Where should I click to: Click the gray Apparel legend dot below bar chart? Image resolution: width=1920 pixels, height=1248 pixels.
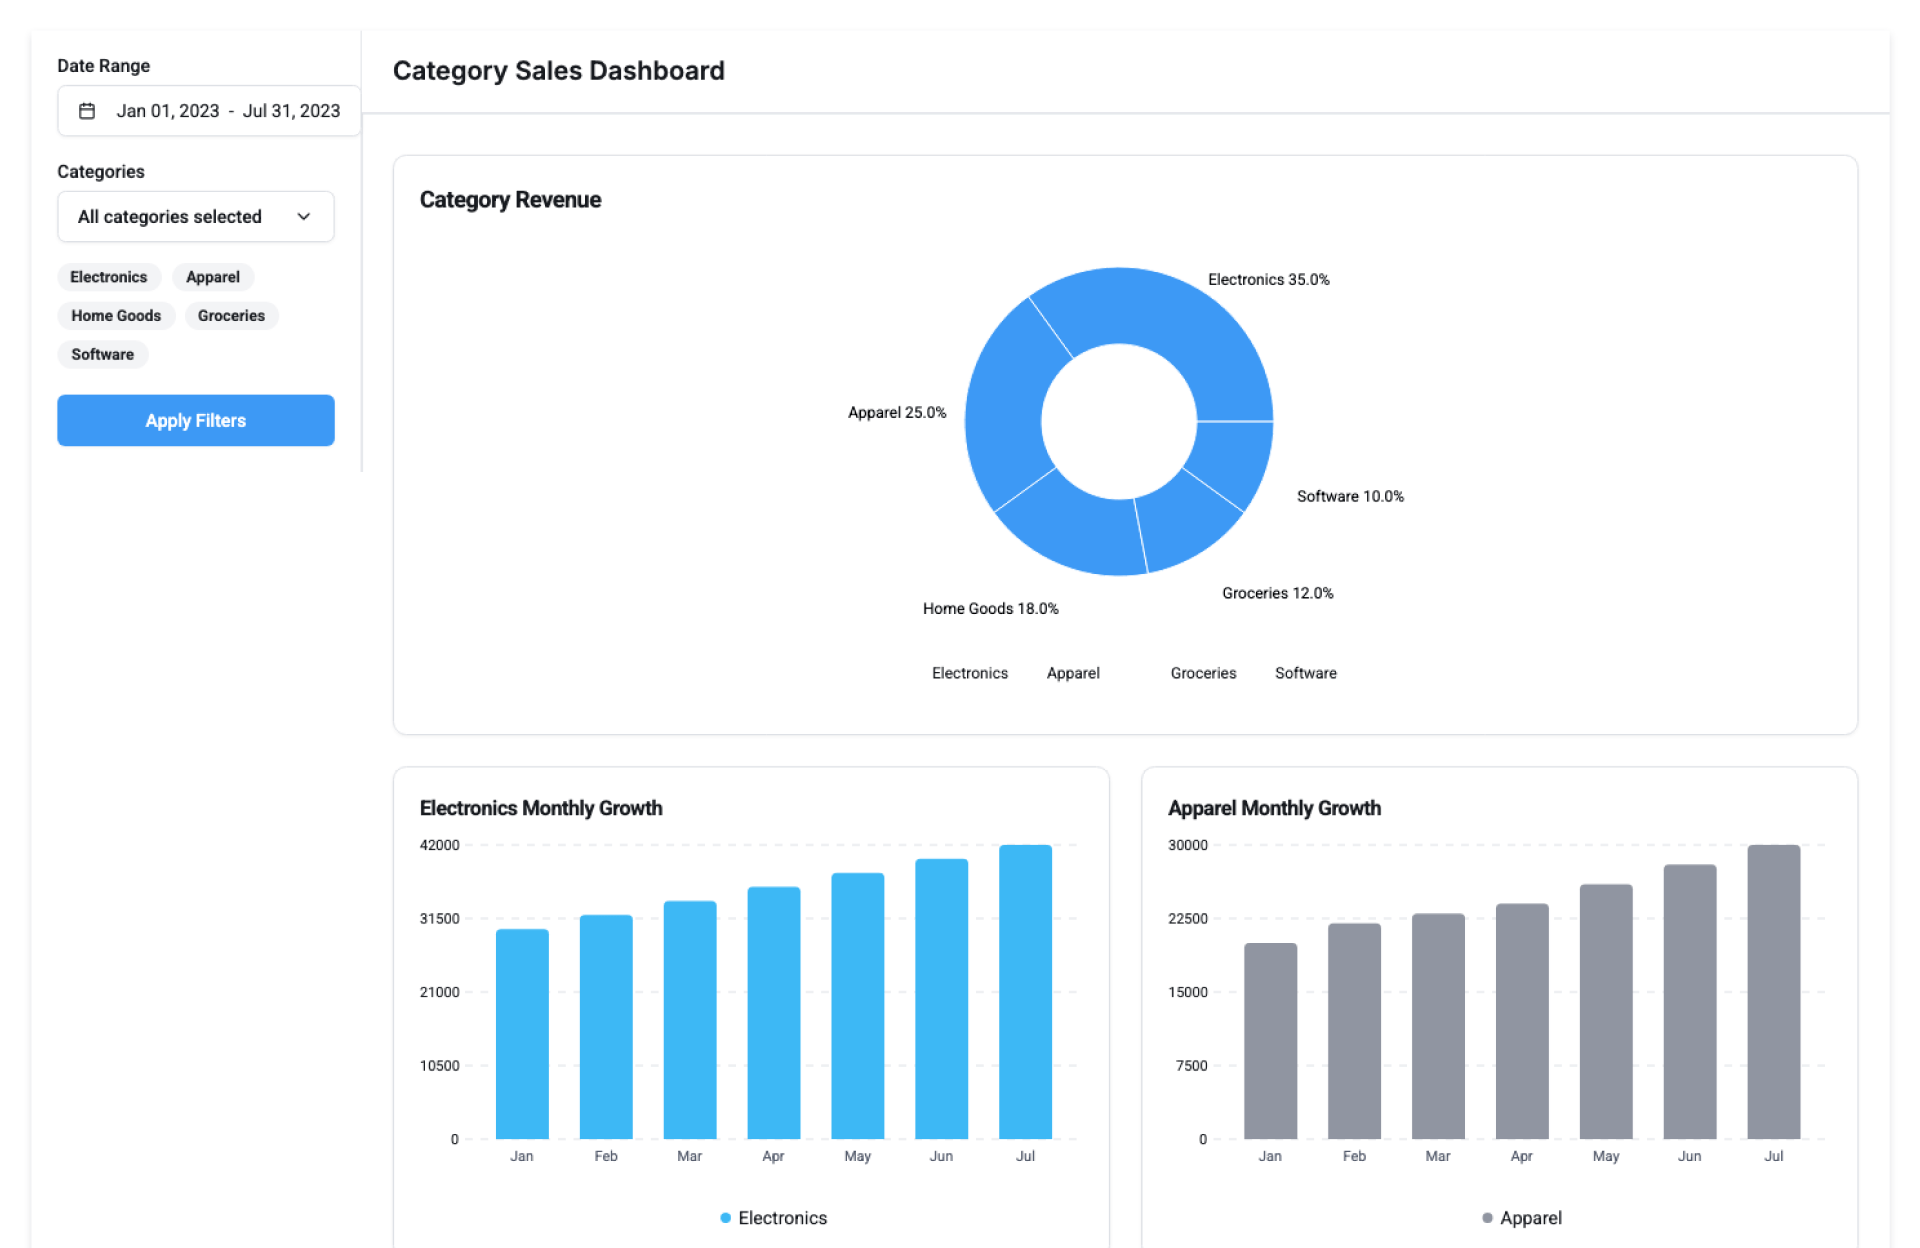1487,1218
